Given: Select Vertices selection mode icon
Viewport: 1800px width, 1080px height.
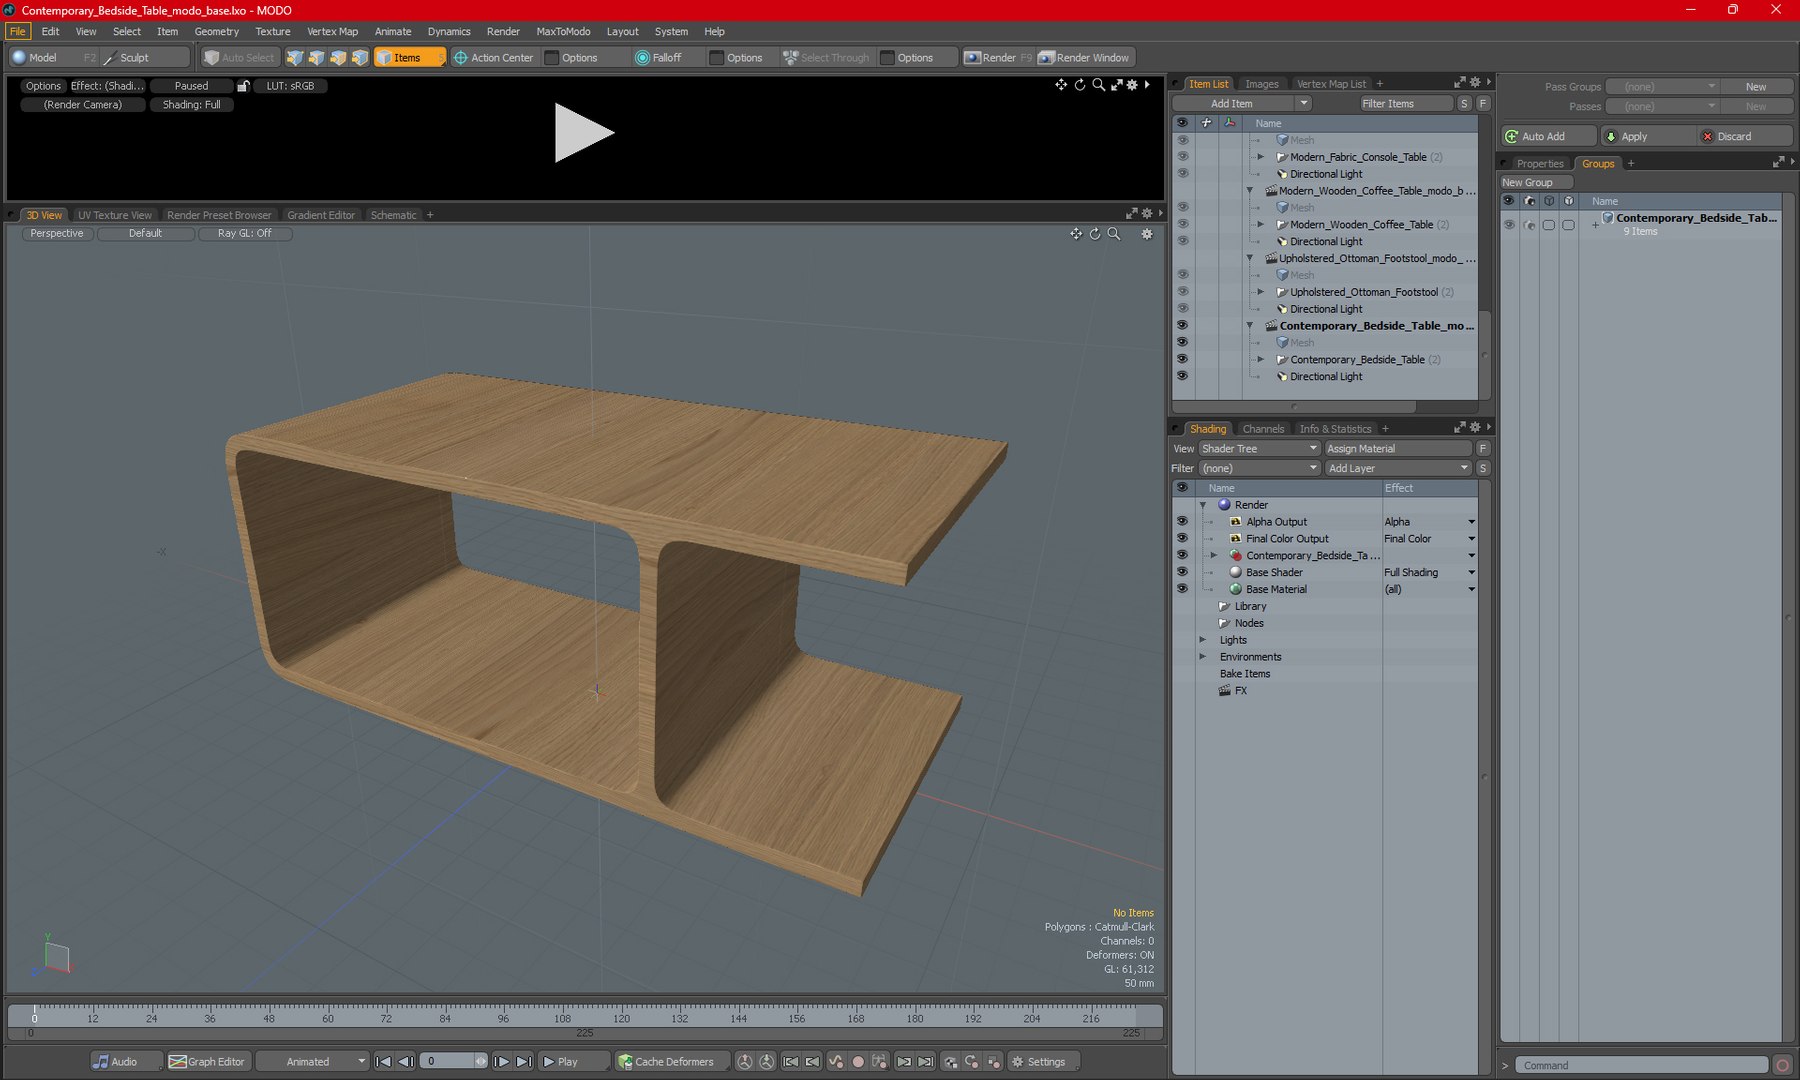Looking at the screenshot, I should (x=294, y=57).
